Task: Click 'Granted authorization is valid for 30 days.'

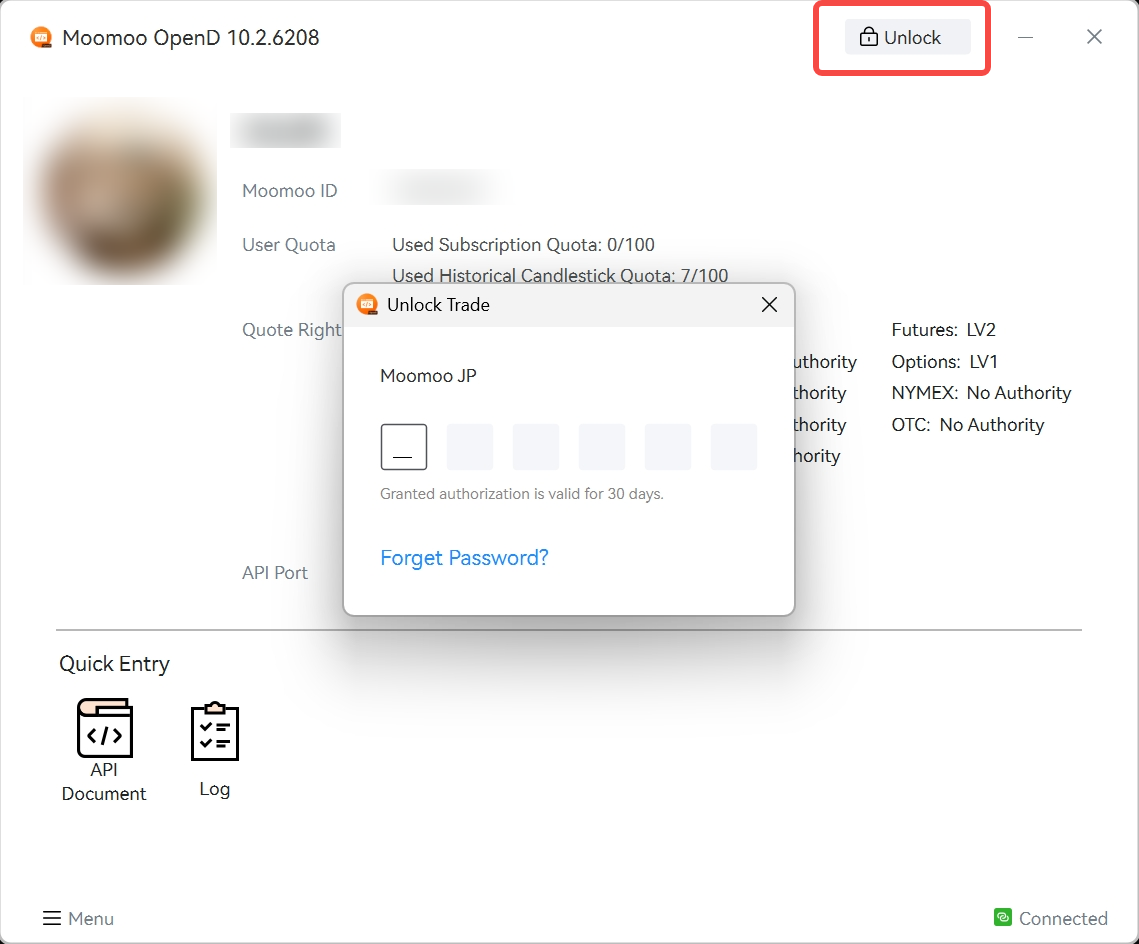Action: pos(522,494)
